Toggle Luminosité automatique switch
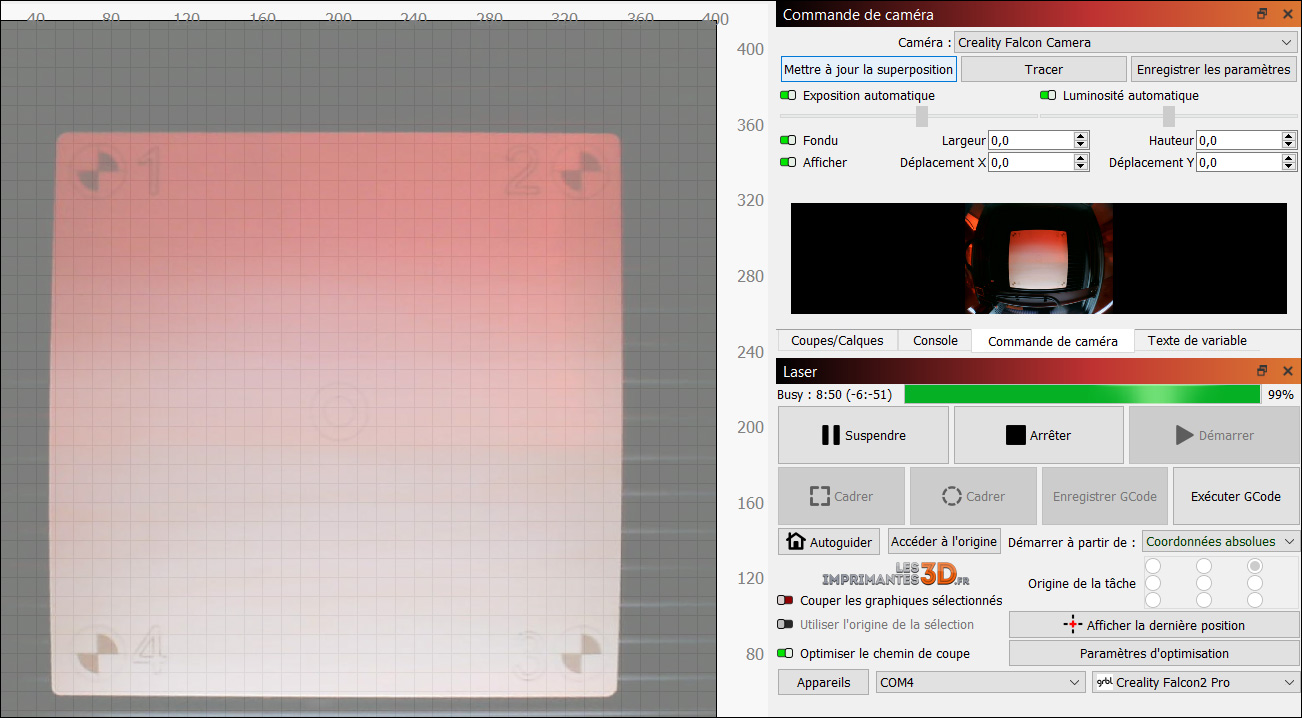The width and height of the screenshot is (1302, 718). click(1048, 96)
